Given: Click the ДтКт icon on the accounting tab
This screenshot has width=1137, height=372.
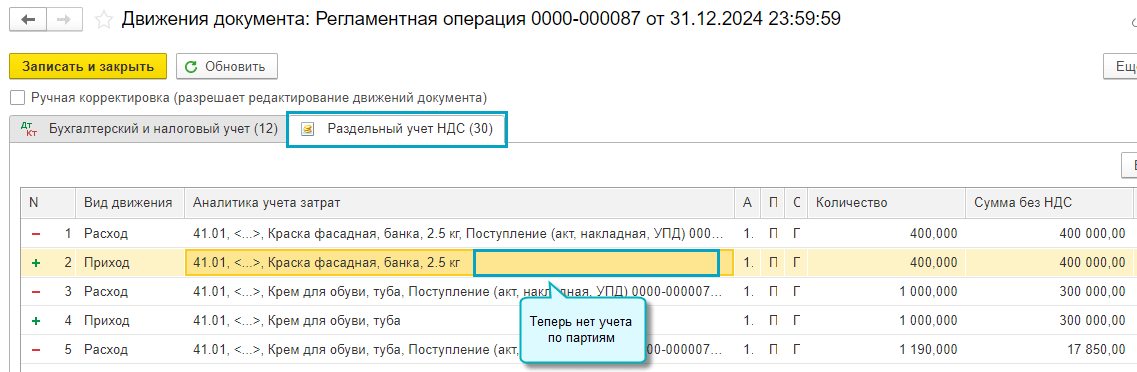Looking at the screenshot, I should click(31, 129).
